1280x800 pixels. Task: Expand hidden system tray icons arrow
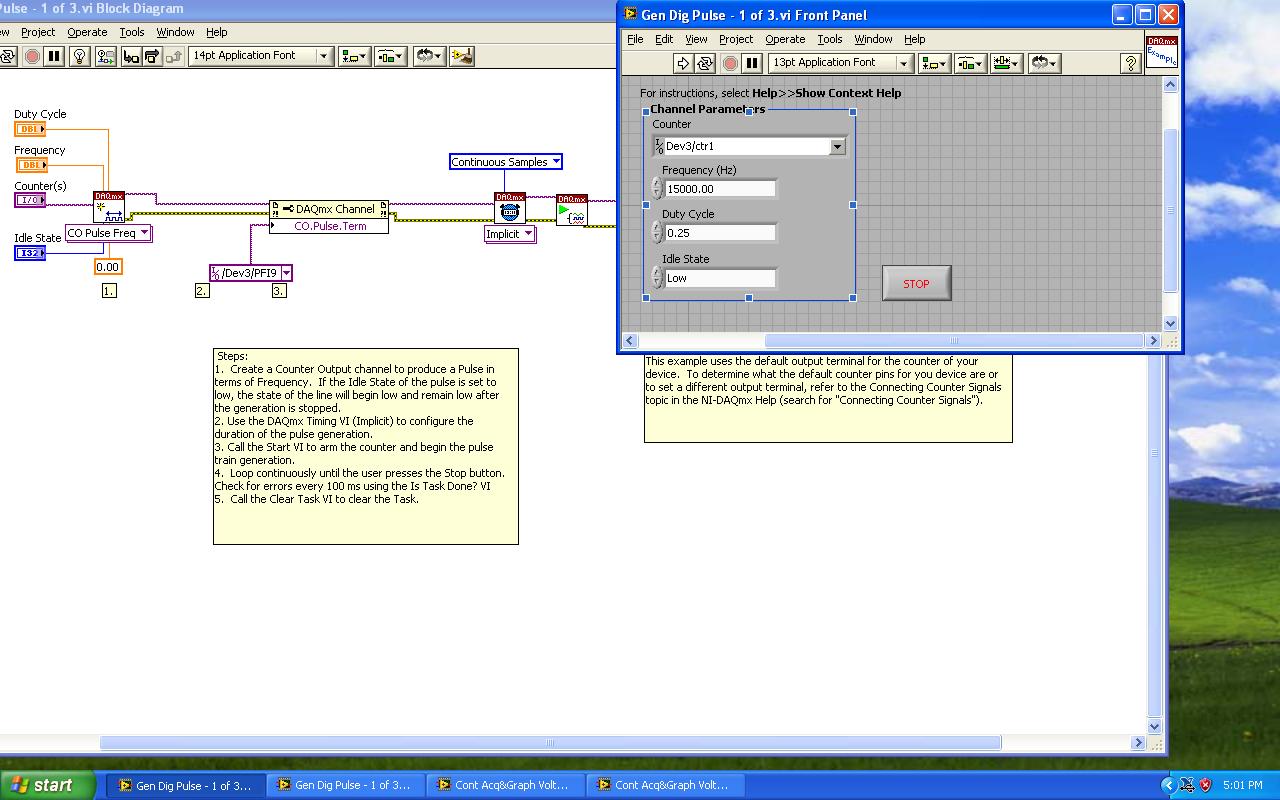[x=1168, y=785]
